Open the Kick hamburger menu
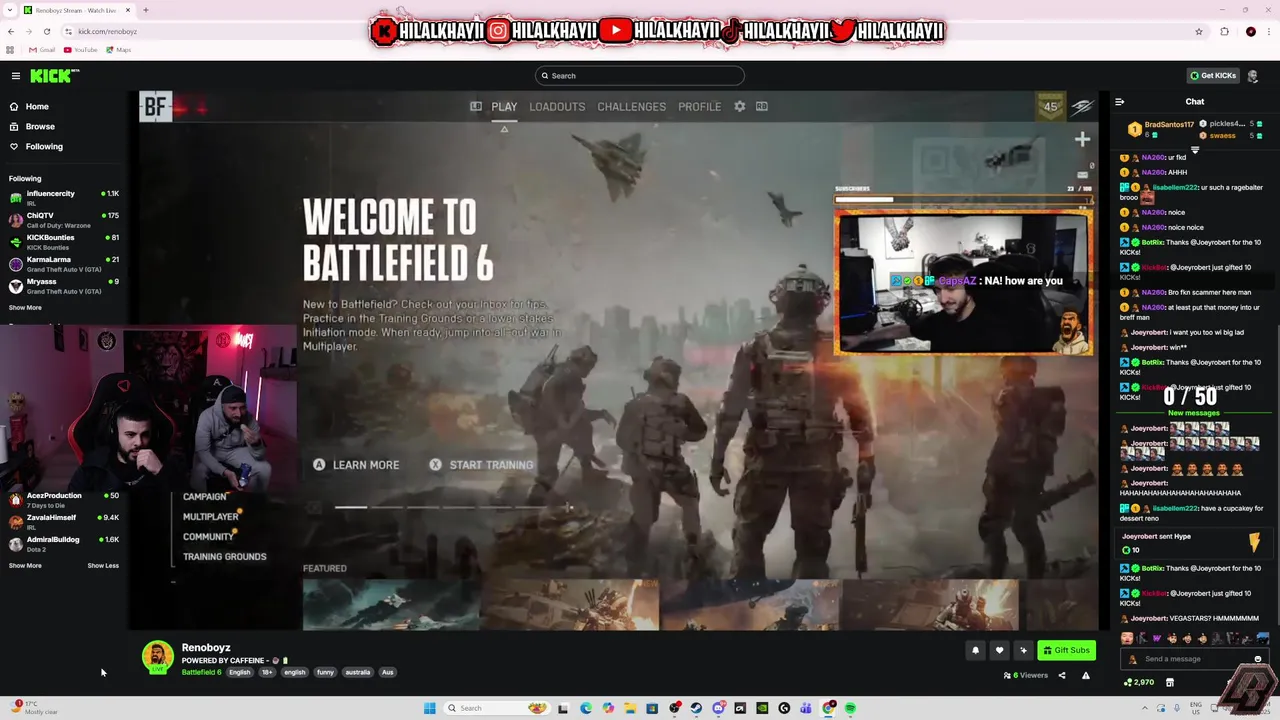1280x720 pixels. tap(15, 76)
